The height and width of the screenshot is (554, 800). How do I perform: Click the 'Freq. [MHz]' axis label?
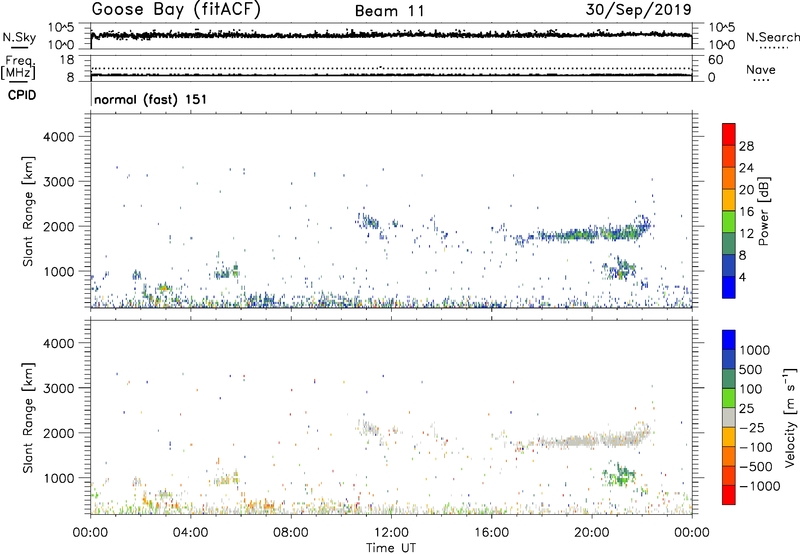pyautogui.click(x=19, y=68)
